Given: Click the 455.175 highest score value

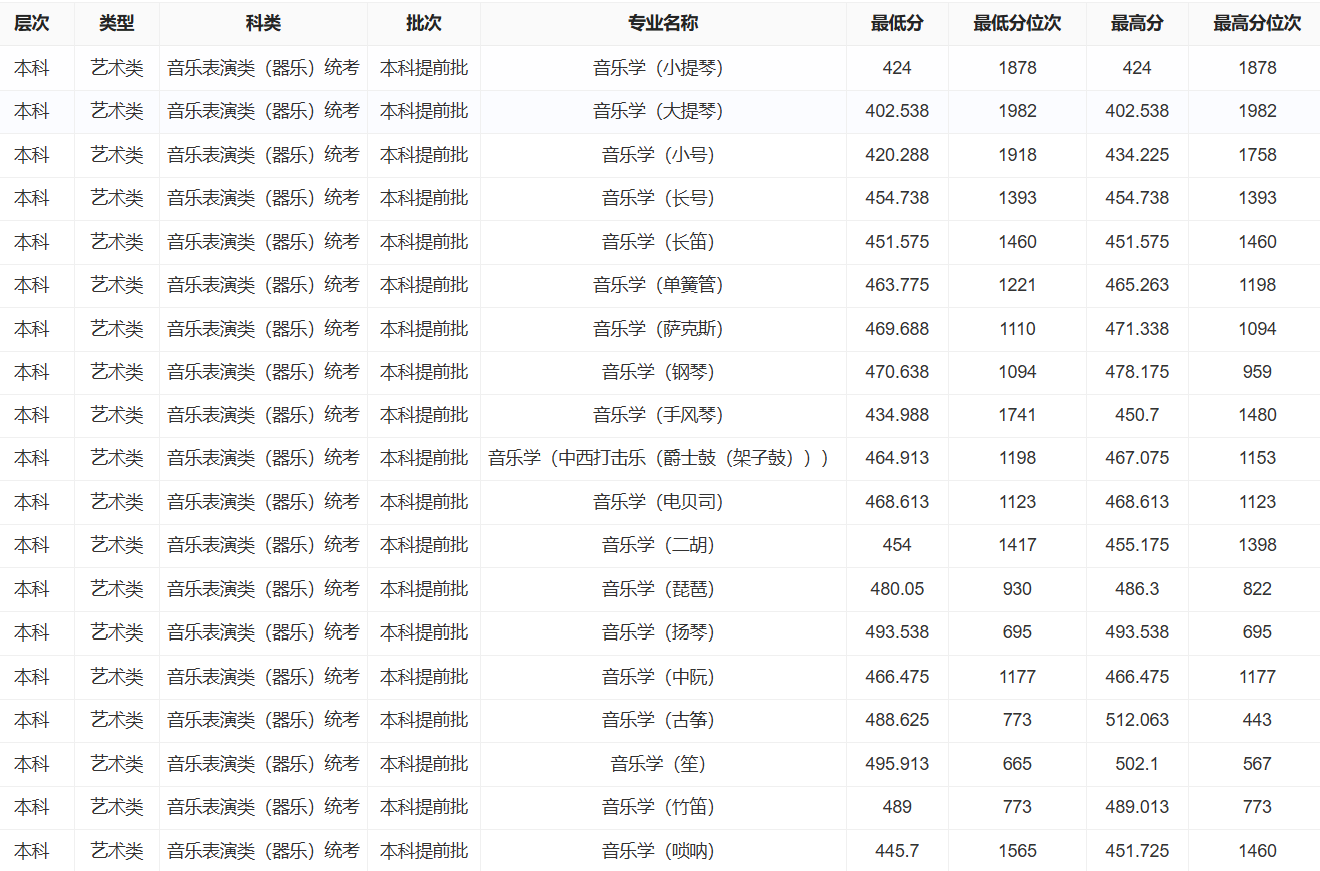Looking at the screenshot, I should coord(1137,545).
